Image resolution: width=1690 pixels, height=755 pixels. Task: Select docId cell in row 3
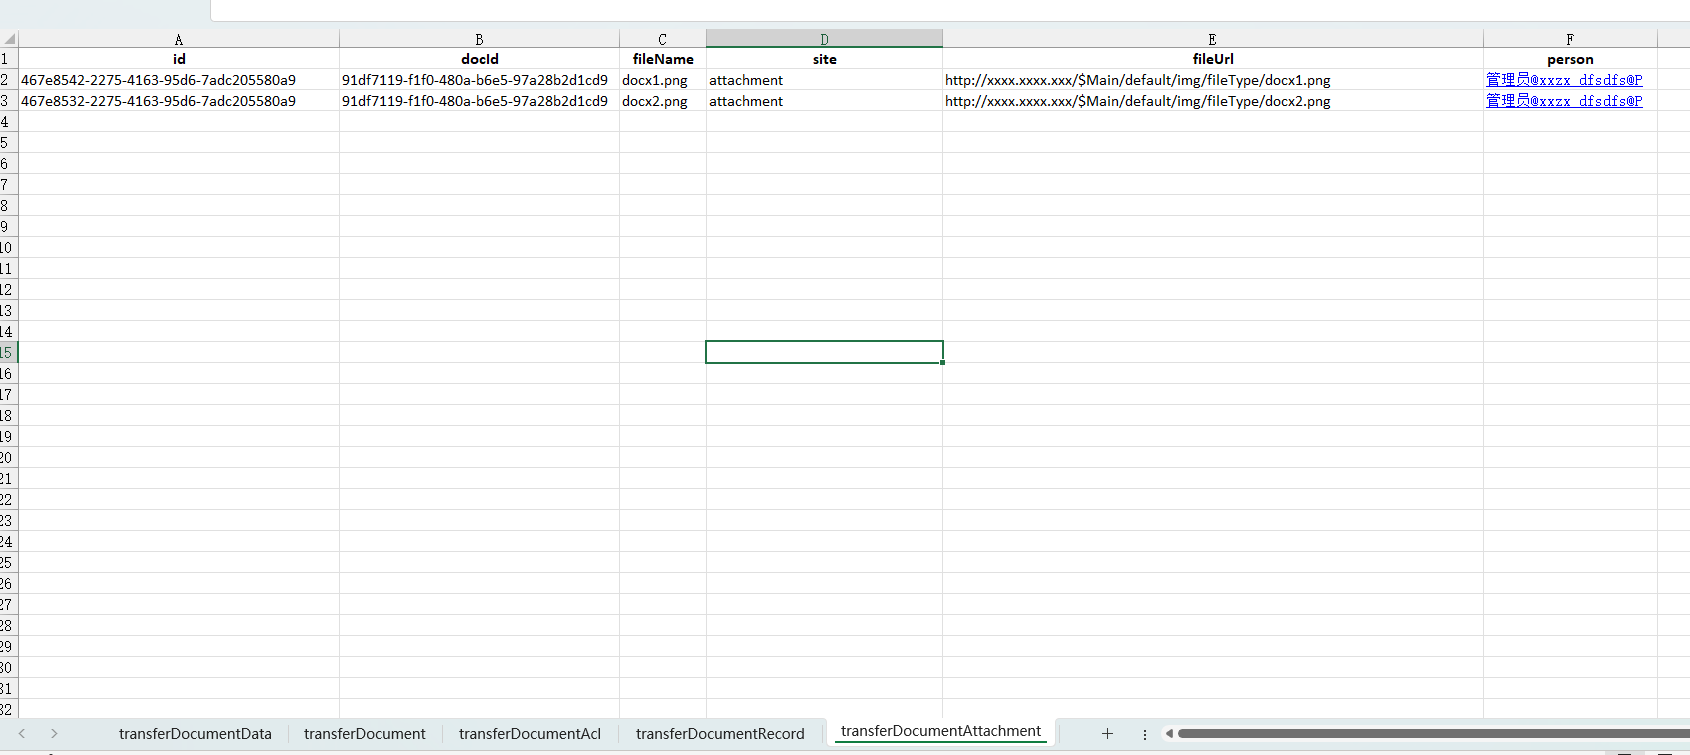[x=479, y=101]
